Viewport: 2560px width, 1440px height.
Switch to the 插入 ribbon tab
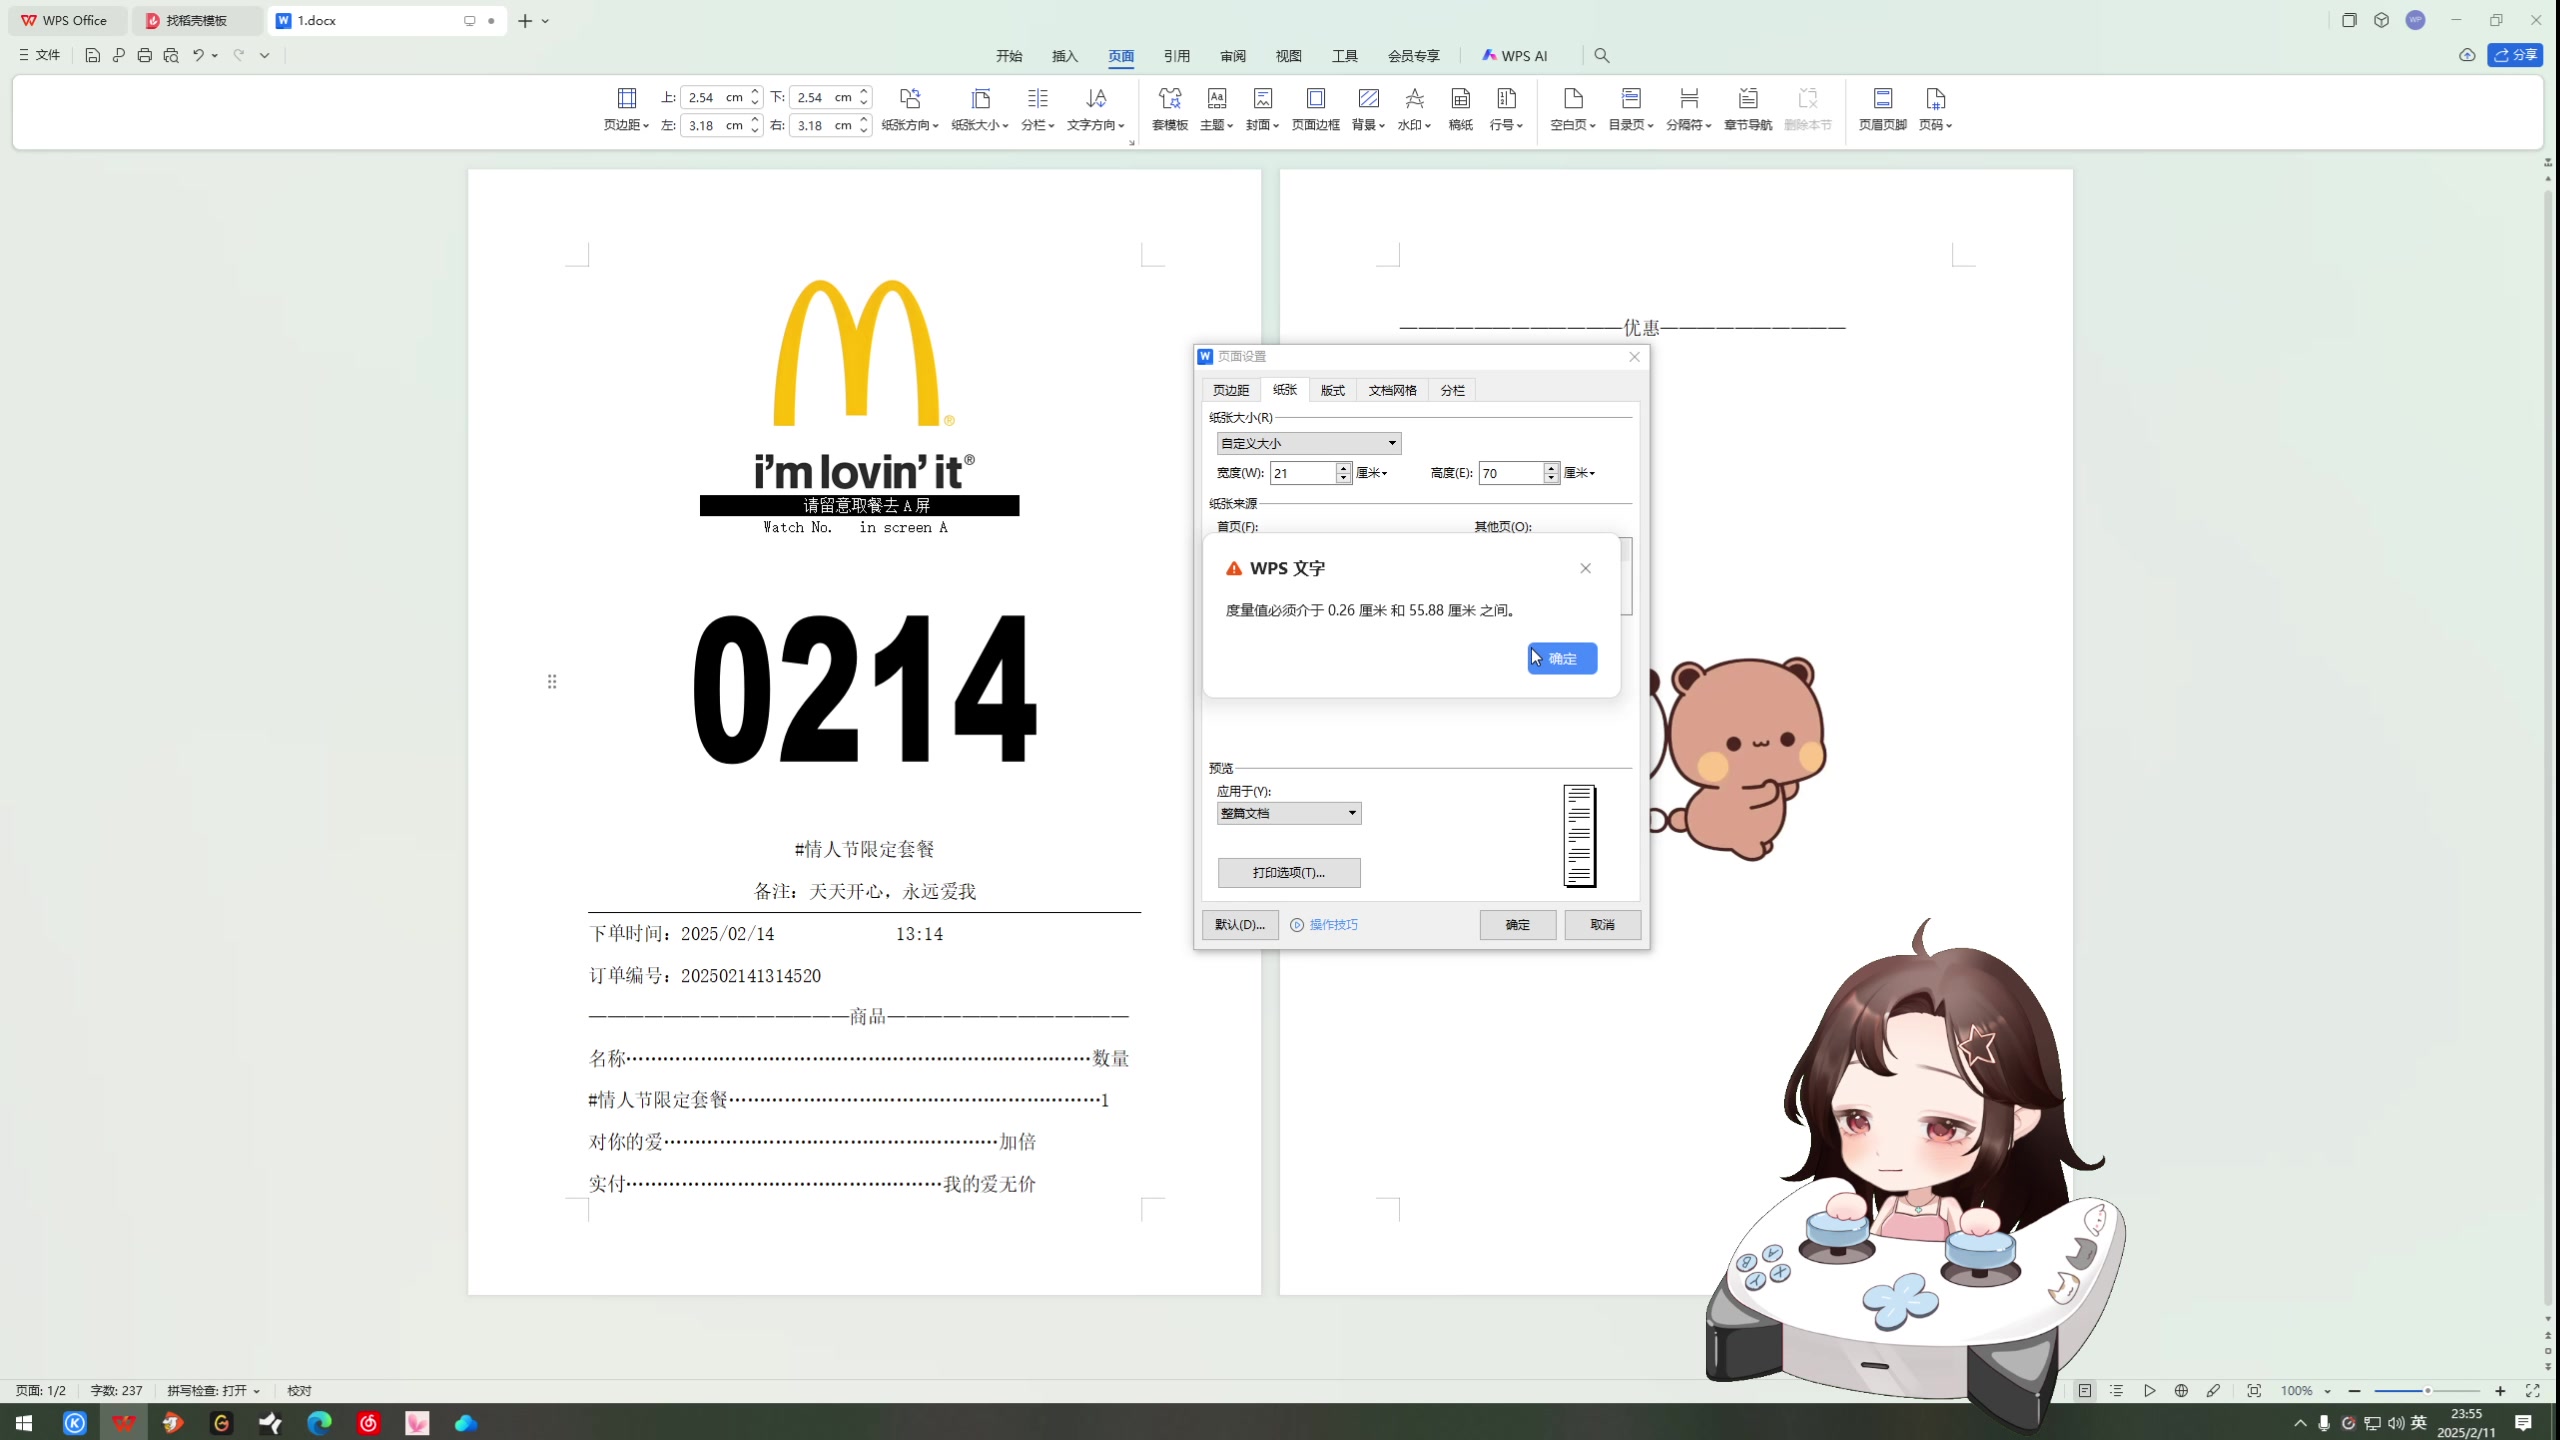[1065, 56]
